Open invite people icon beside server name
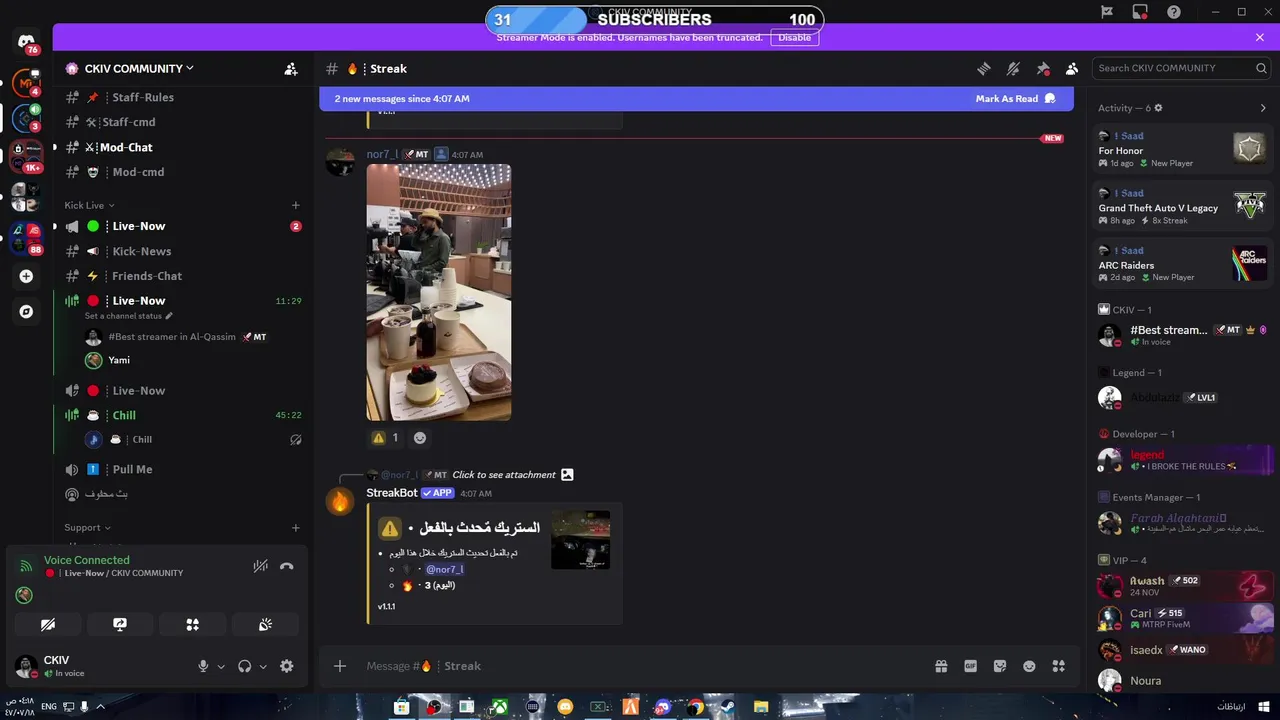The image size is (1280, 720). [291, 69]
